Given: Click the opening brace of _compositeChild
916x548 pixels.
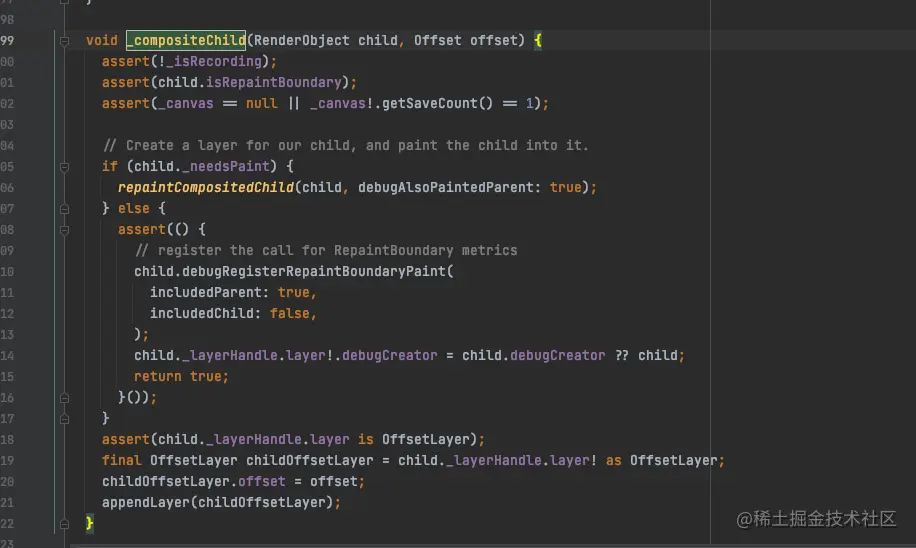Looking at the screenshot, I should coord(537,40).
